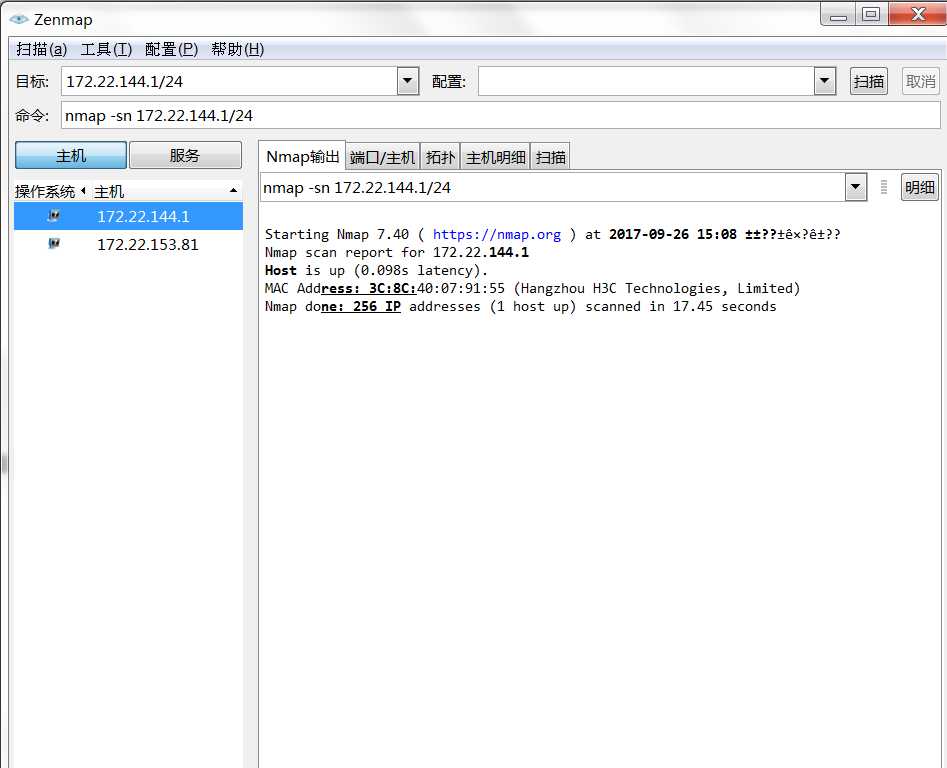This screenshot has width=947, height=768.
Task: Switch to the 扫描 results tab
Action: click(551, 157)
